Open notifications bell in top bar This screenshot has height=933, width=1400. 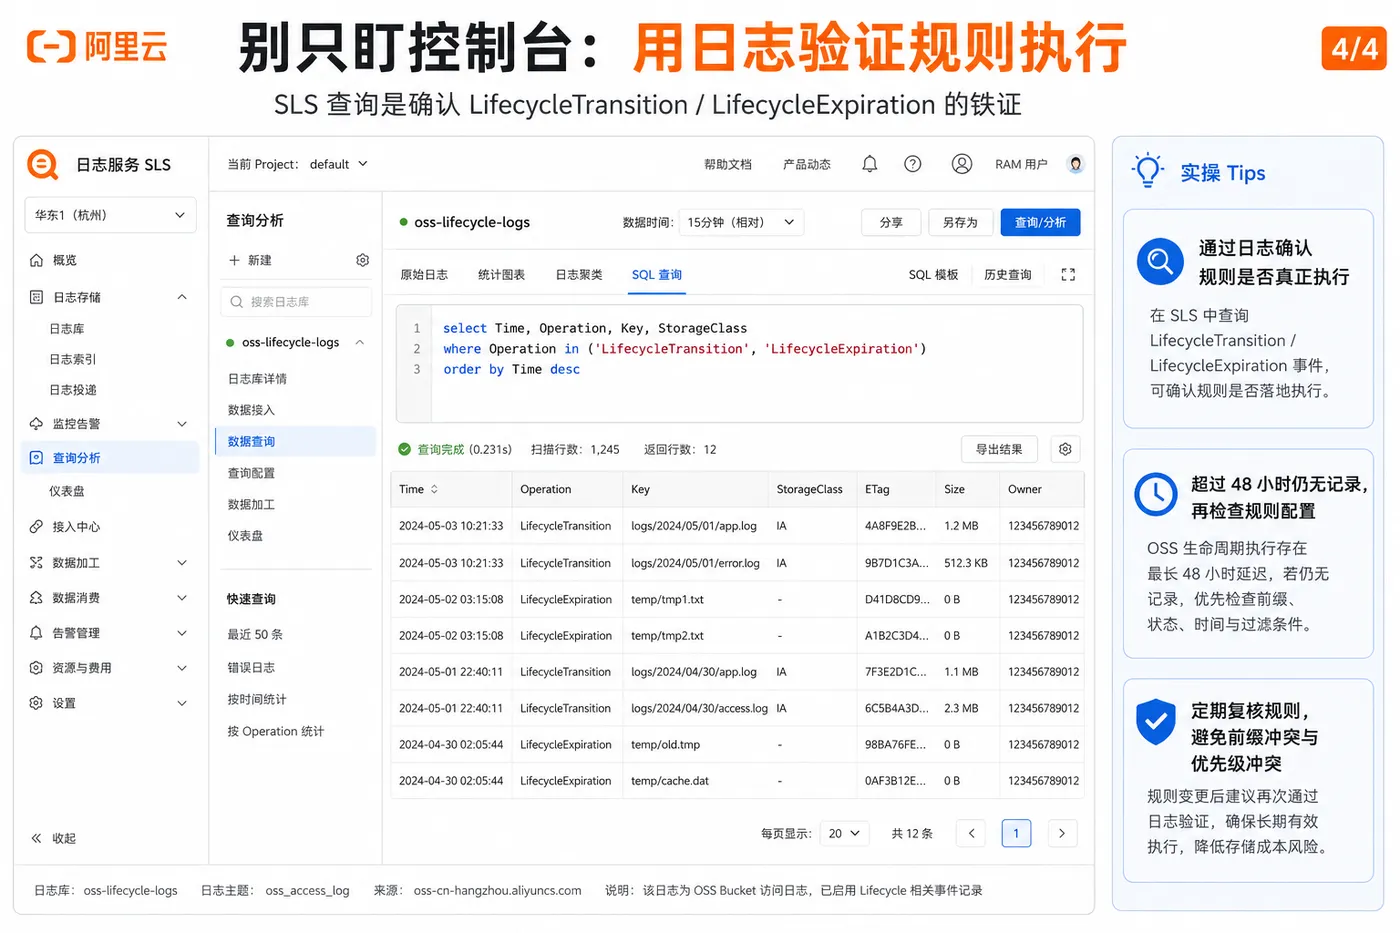click(x=870, y=164)
